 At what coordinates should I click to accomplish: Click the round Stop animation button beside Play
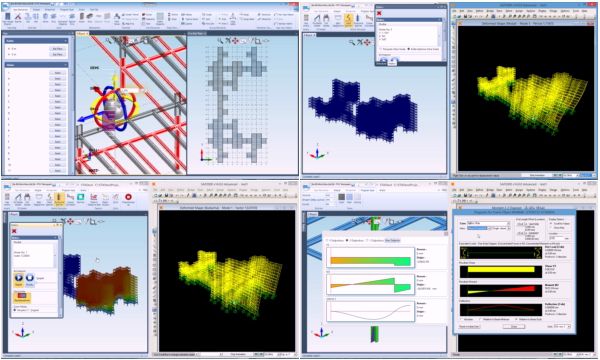pyautogui.click(x=30, y=278)
